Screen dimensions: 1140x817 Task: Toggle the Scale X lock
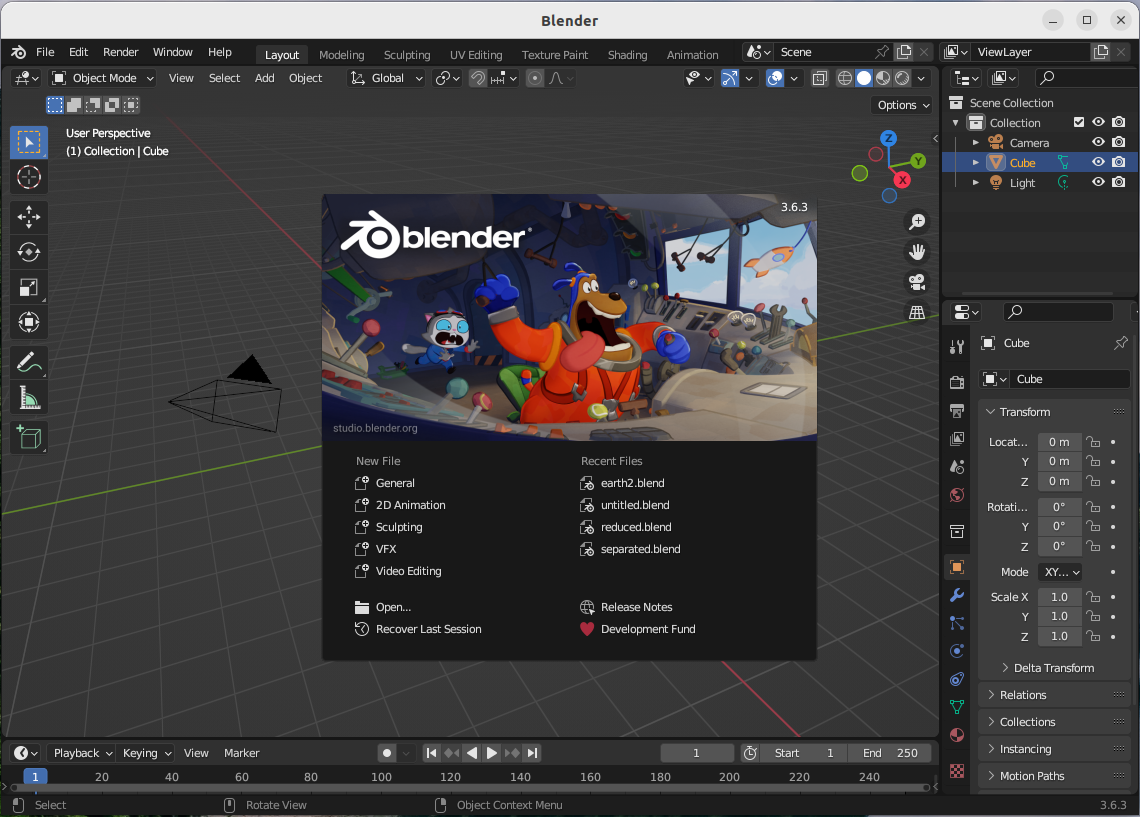(1093, 597)
